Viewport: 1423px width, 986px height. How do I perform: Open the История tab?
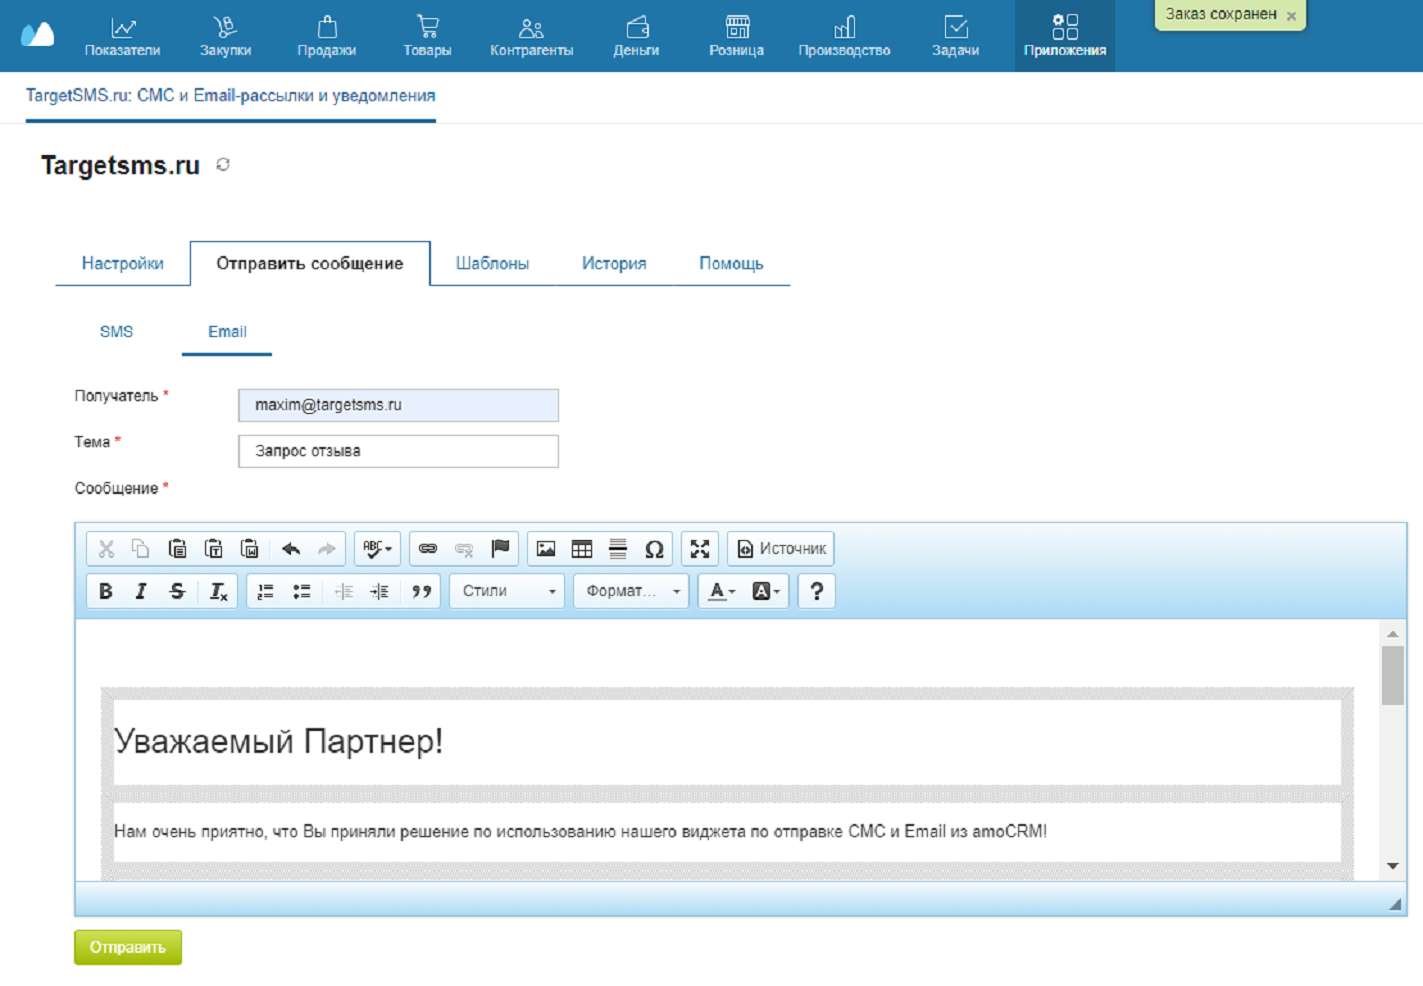614,263
